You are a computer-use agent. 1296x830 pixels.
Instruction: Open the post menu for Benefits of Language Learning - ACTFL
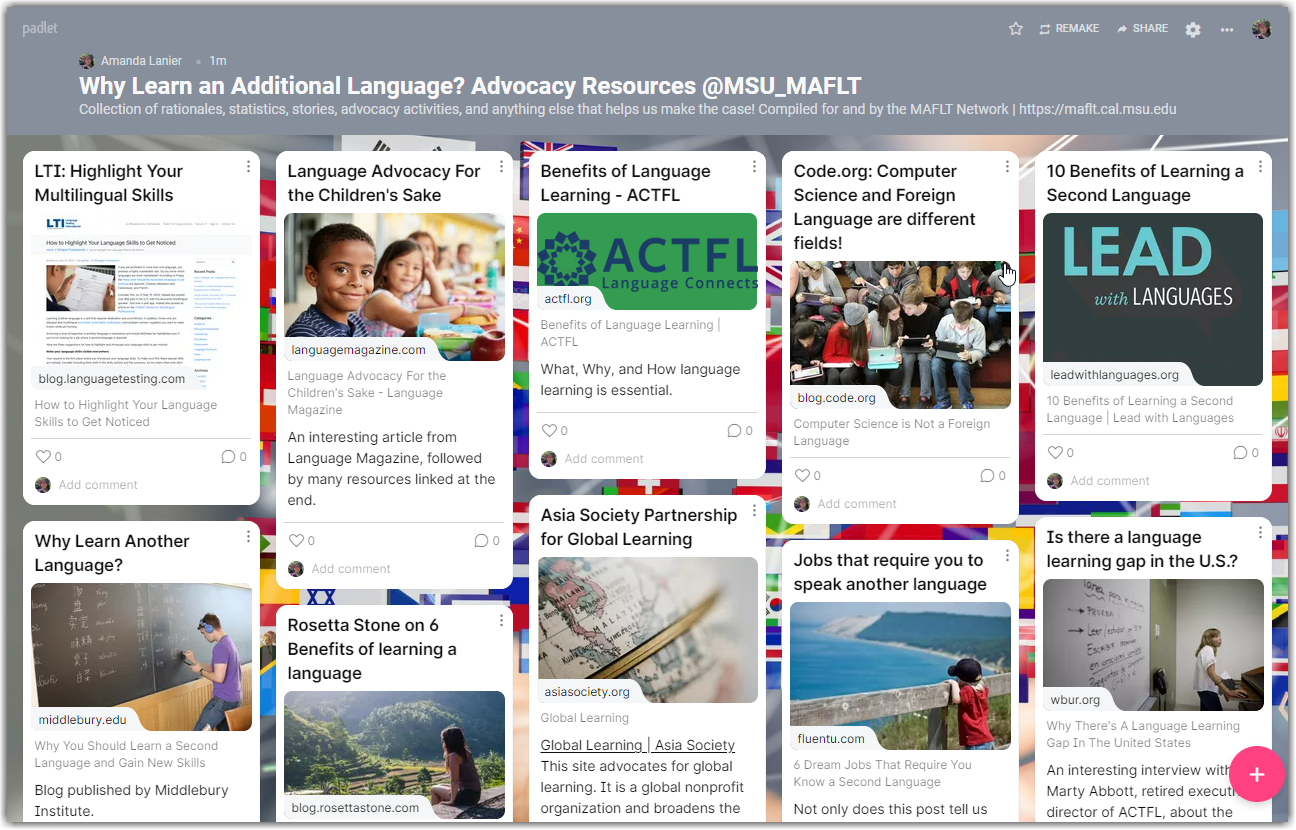pyautogui.click(x=754, y=167)
